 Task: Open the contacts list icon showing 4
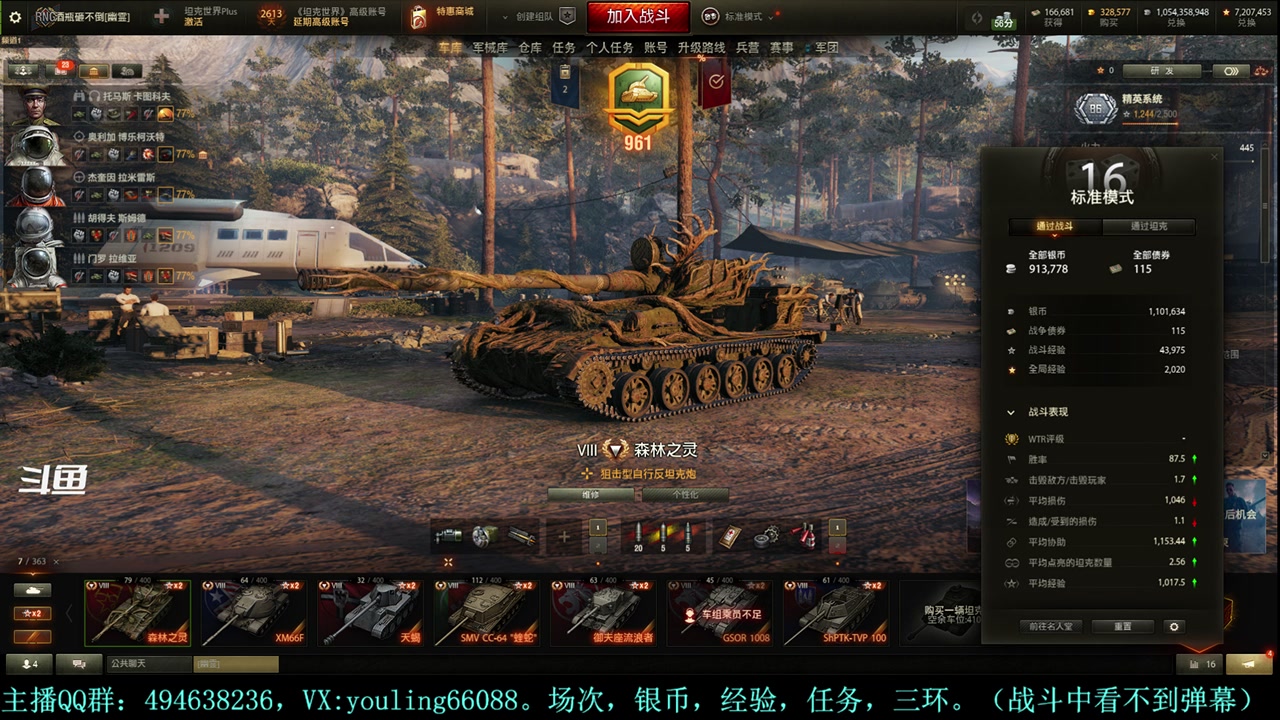tap(29, 664)
